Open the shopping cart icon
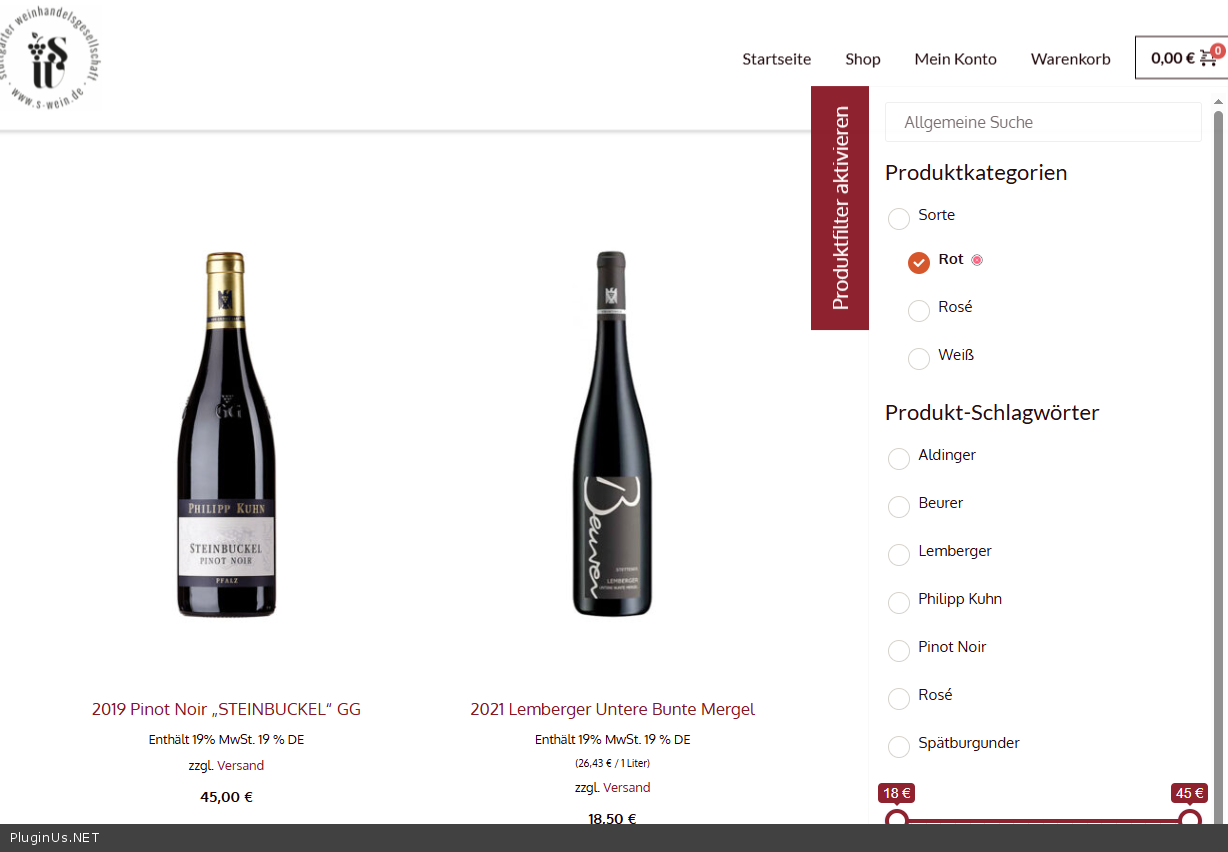Image resolution: width=1228 pixels, height=852 pixels. click(1207, 58)
